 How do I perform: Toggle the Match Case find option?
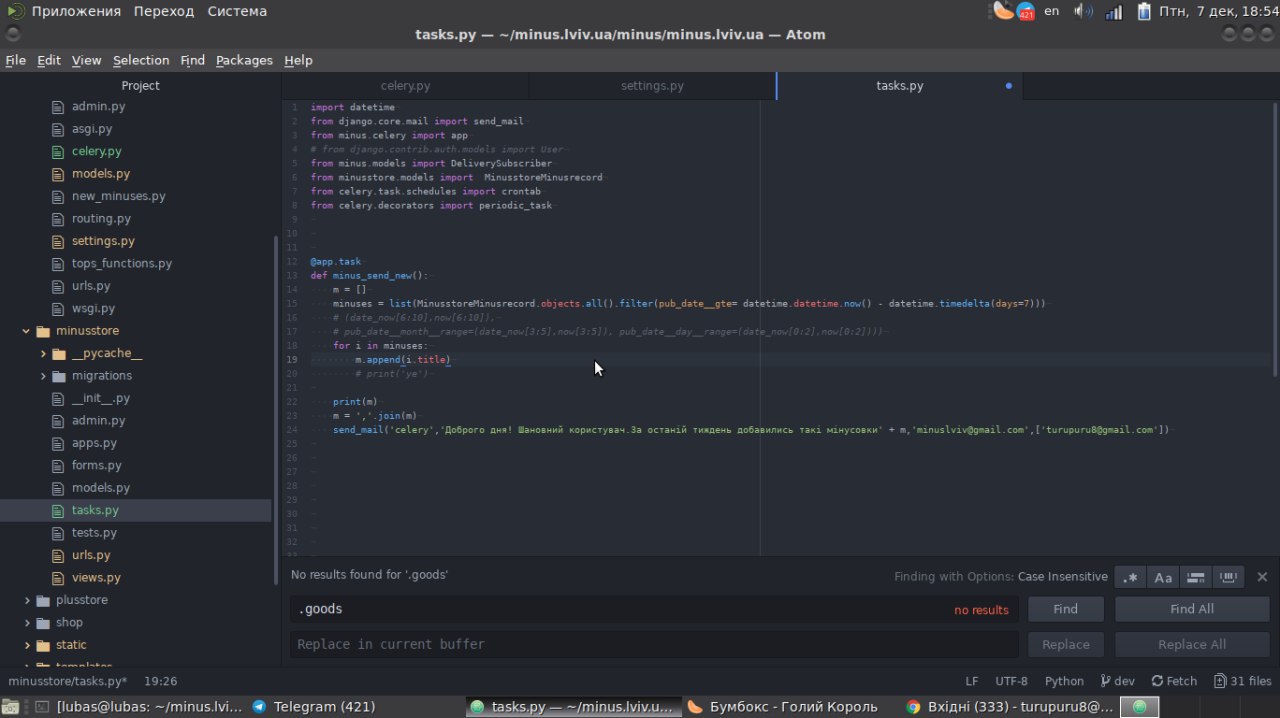1163,577
